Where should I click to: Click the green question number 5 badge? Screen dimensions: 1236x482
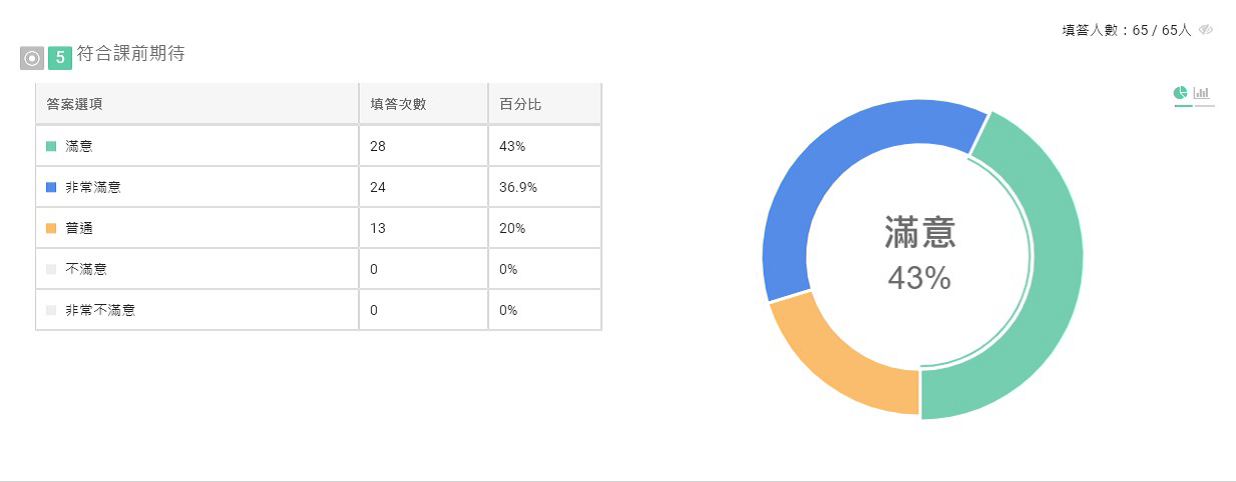click(x=60, y=59)
